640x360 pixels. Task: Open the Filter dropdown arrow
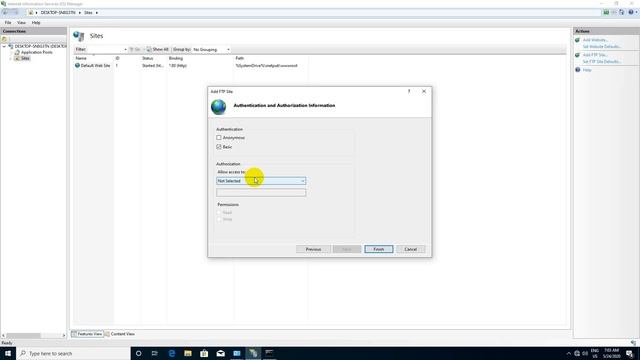point(125,49)
